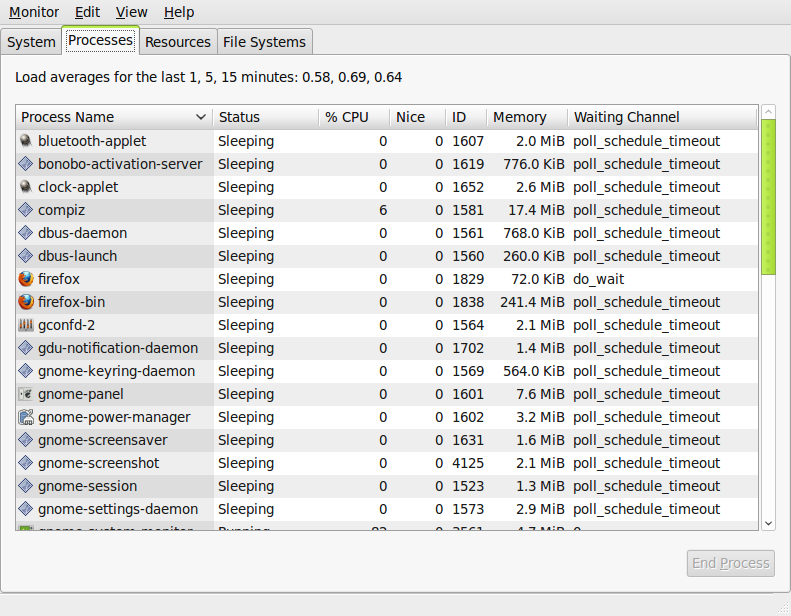Click the load averages text line

click(208, 77)
